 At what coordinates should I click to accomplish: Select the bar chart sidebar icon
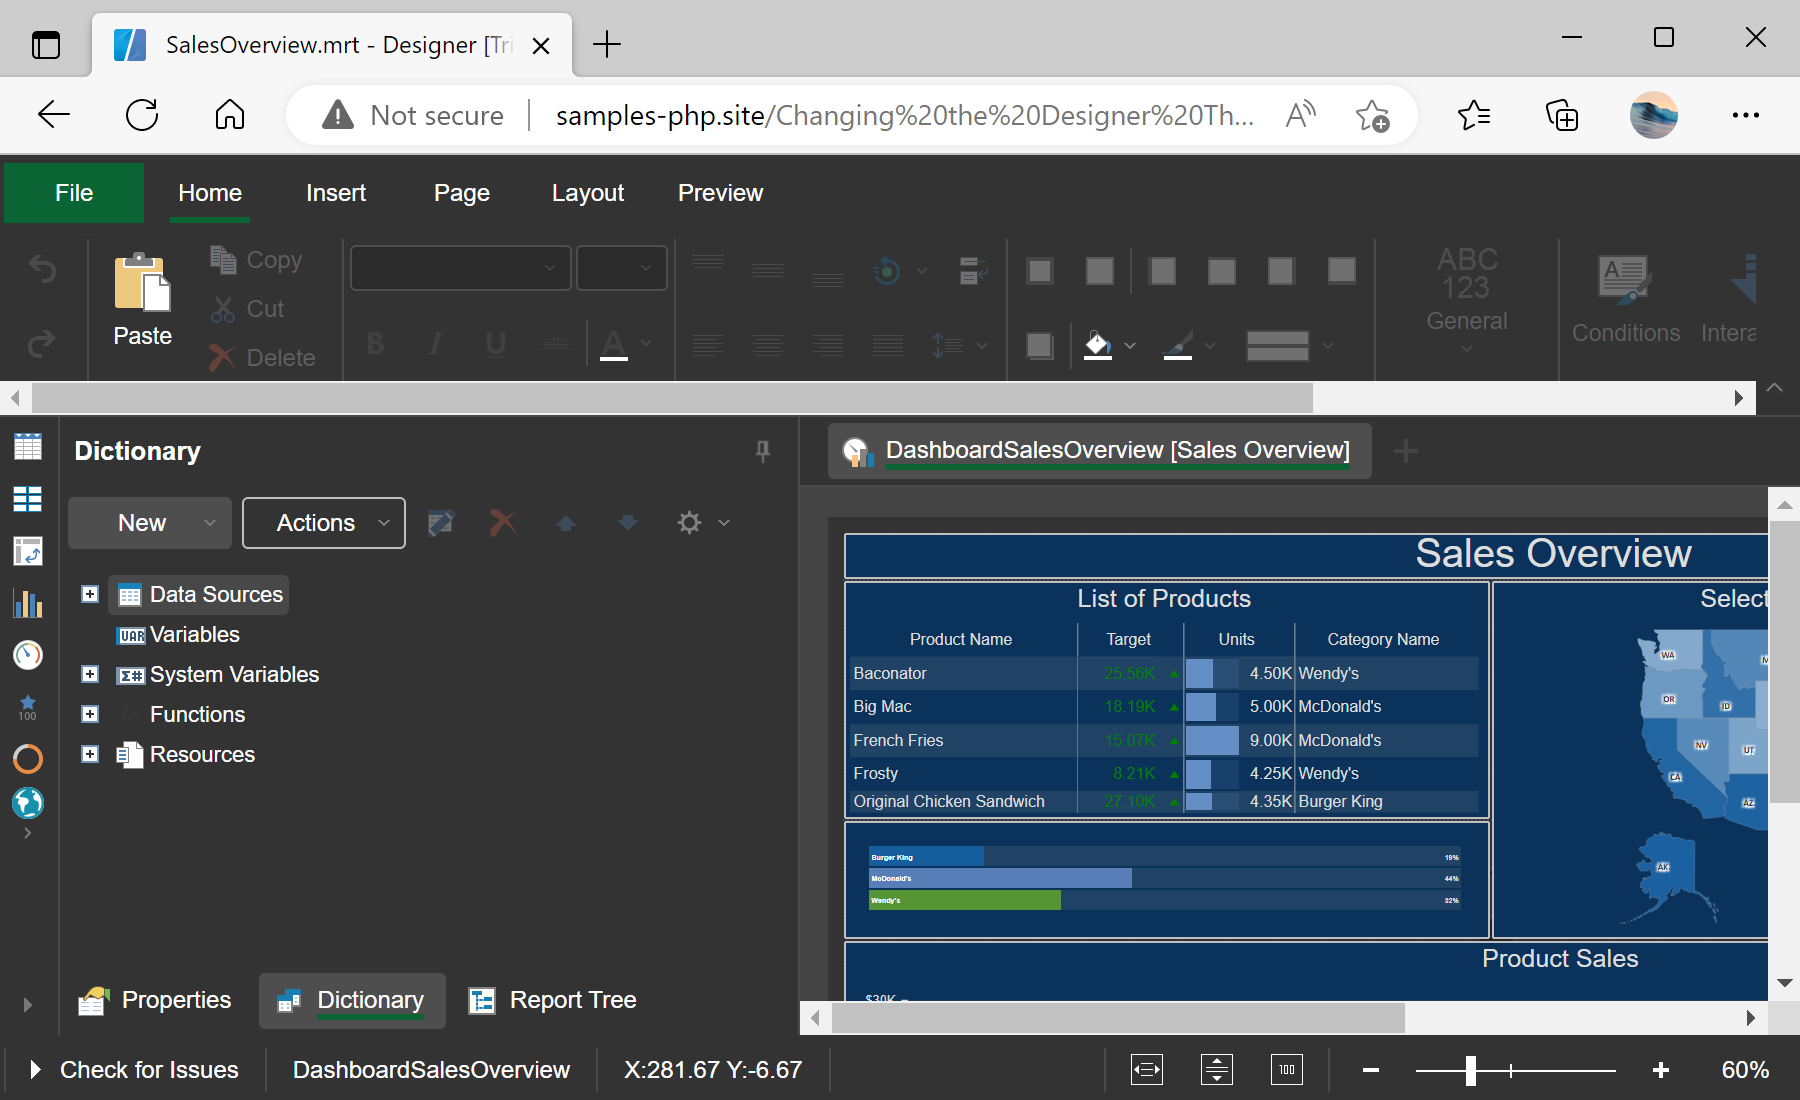28,603
